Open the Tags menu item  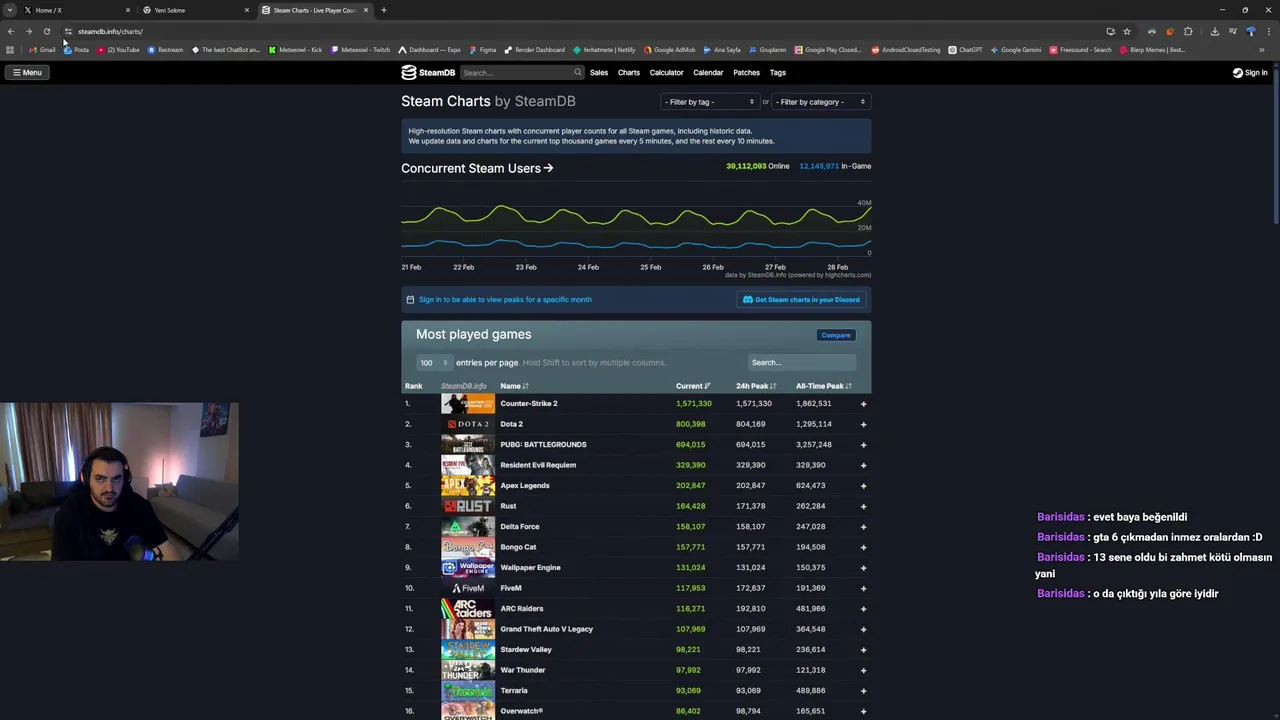(777, 72)
